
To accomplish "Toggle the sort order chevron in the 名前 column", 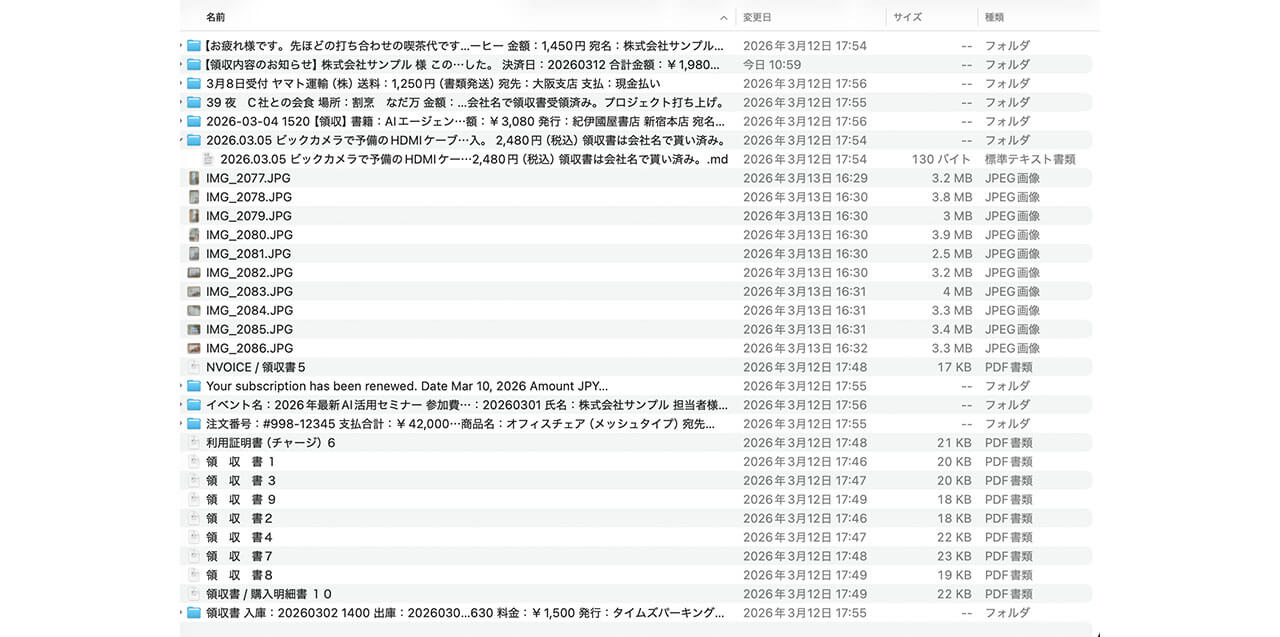I will coord(723,18).
